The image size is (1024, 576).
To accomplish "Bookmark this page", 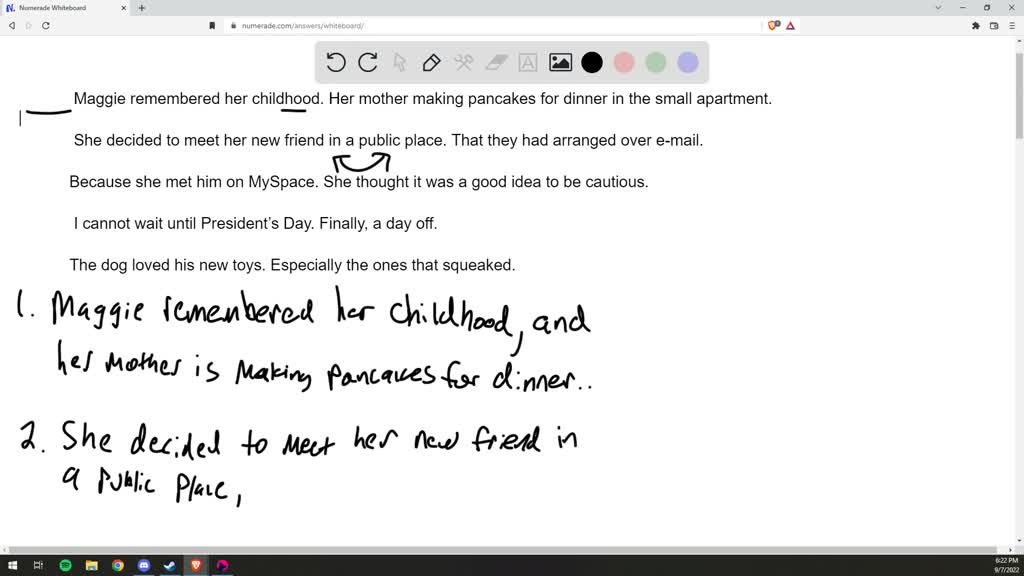I will pos(212,25).
